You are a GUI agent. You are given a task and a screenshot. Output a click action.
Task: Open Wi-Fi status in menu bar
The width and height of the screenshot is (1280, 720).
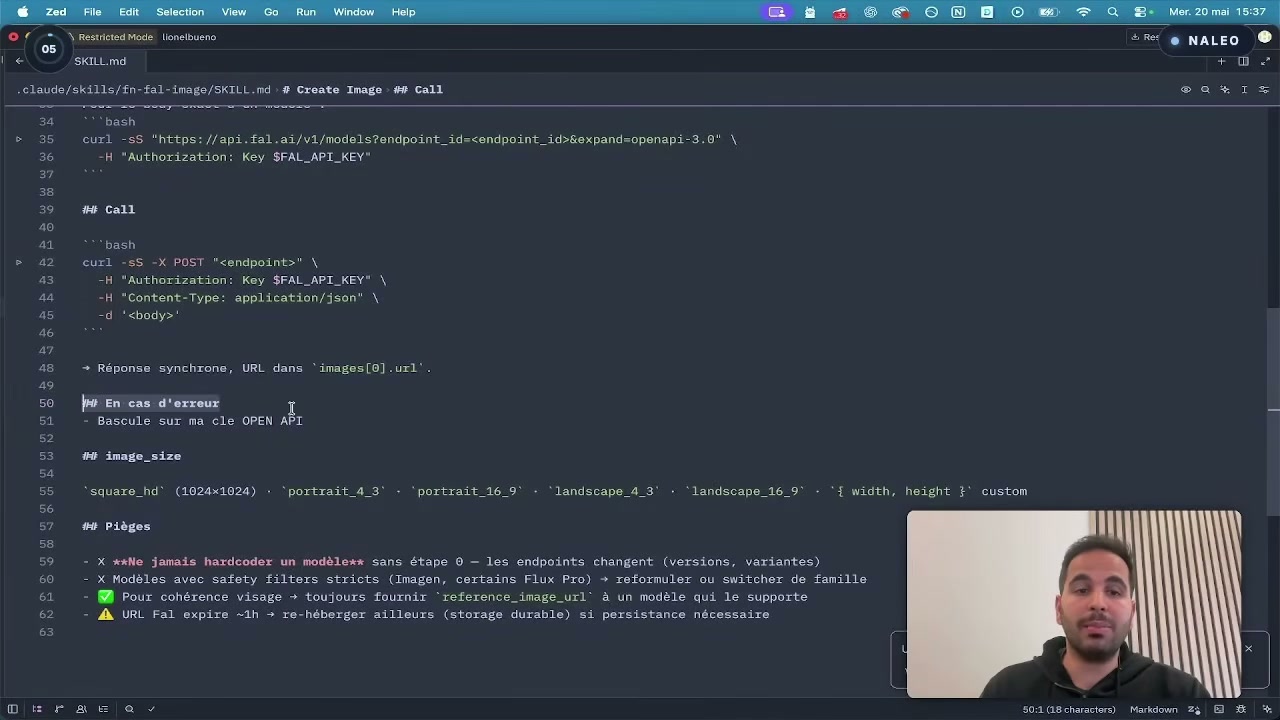pyautogui.click(x=1083, y=12)
